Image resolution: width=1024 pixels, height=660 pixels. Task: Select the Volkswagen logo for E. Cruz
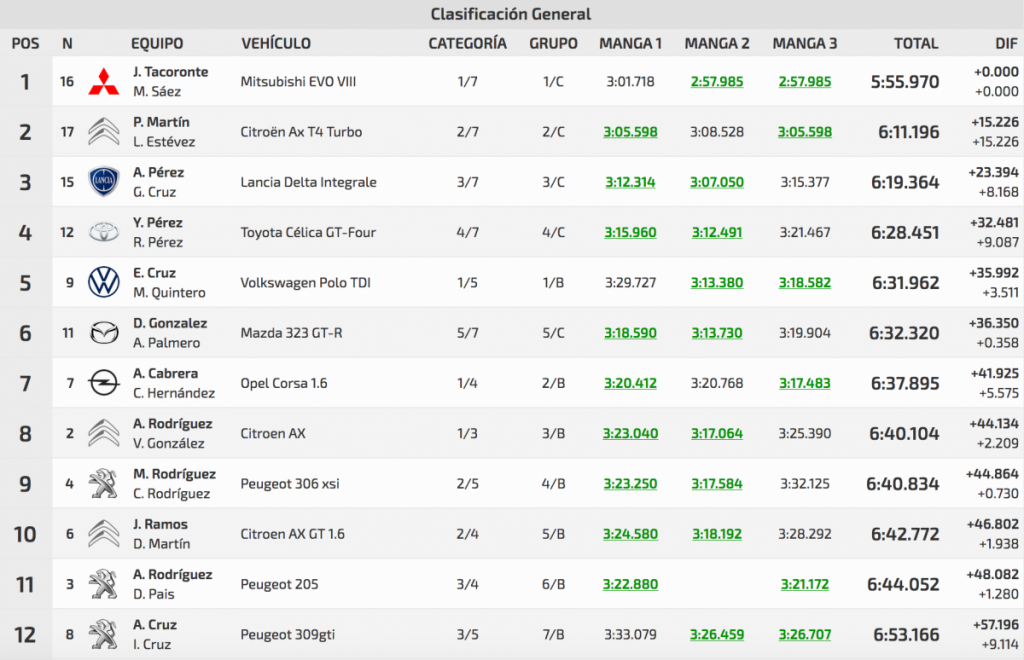click(x=104, y=283)
